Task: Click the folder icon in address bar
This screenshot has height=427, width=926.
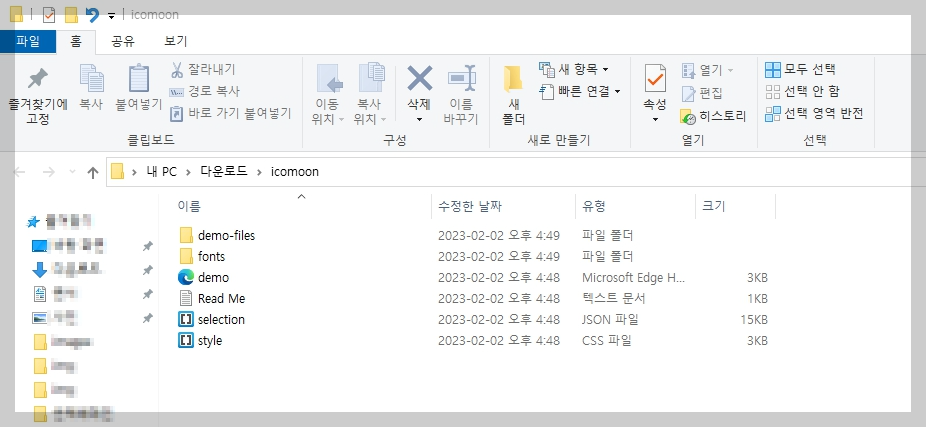Action: 118,172
